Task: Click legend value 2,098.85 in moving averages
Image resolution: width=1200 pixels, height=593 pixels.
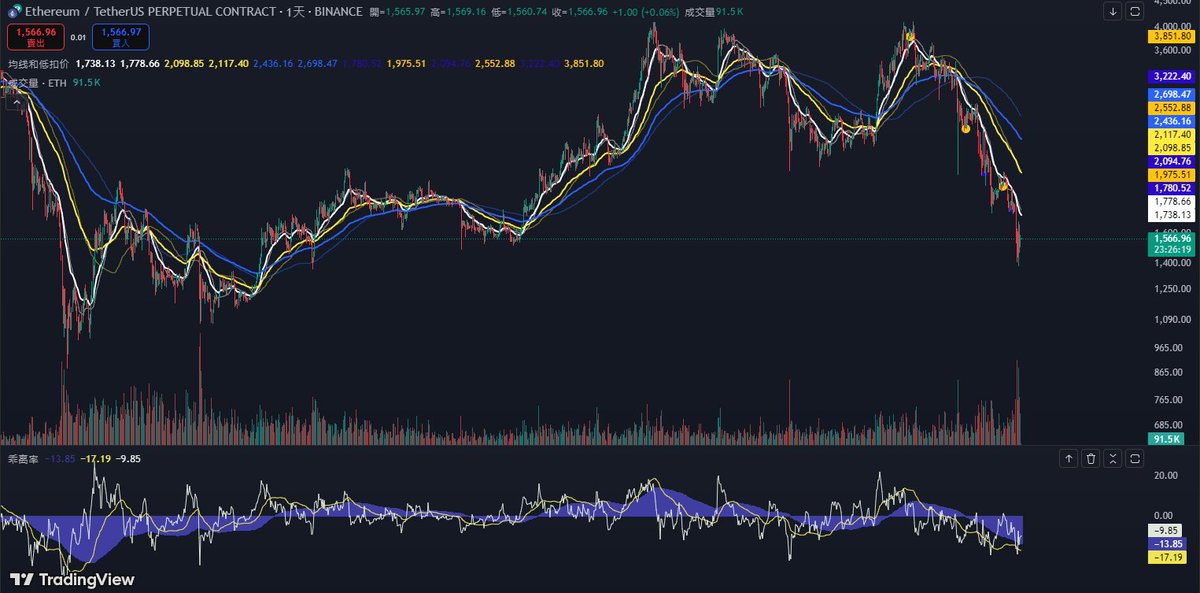Action: 184,63
